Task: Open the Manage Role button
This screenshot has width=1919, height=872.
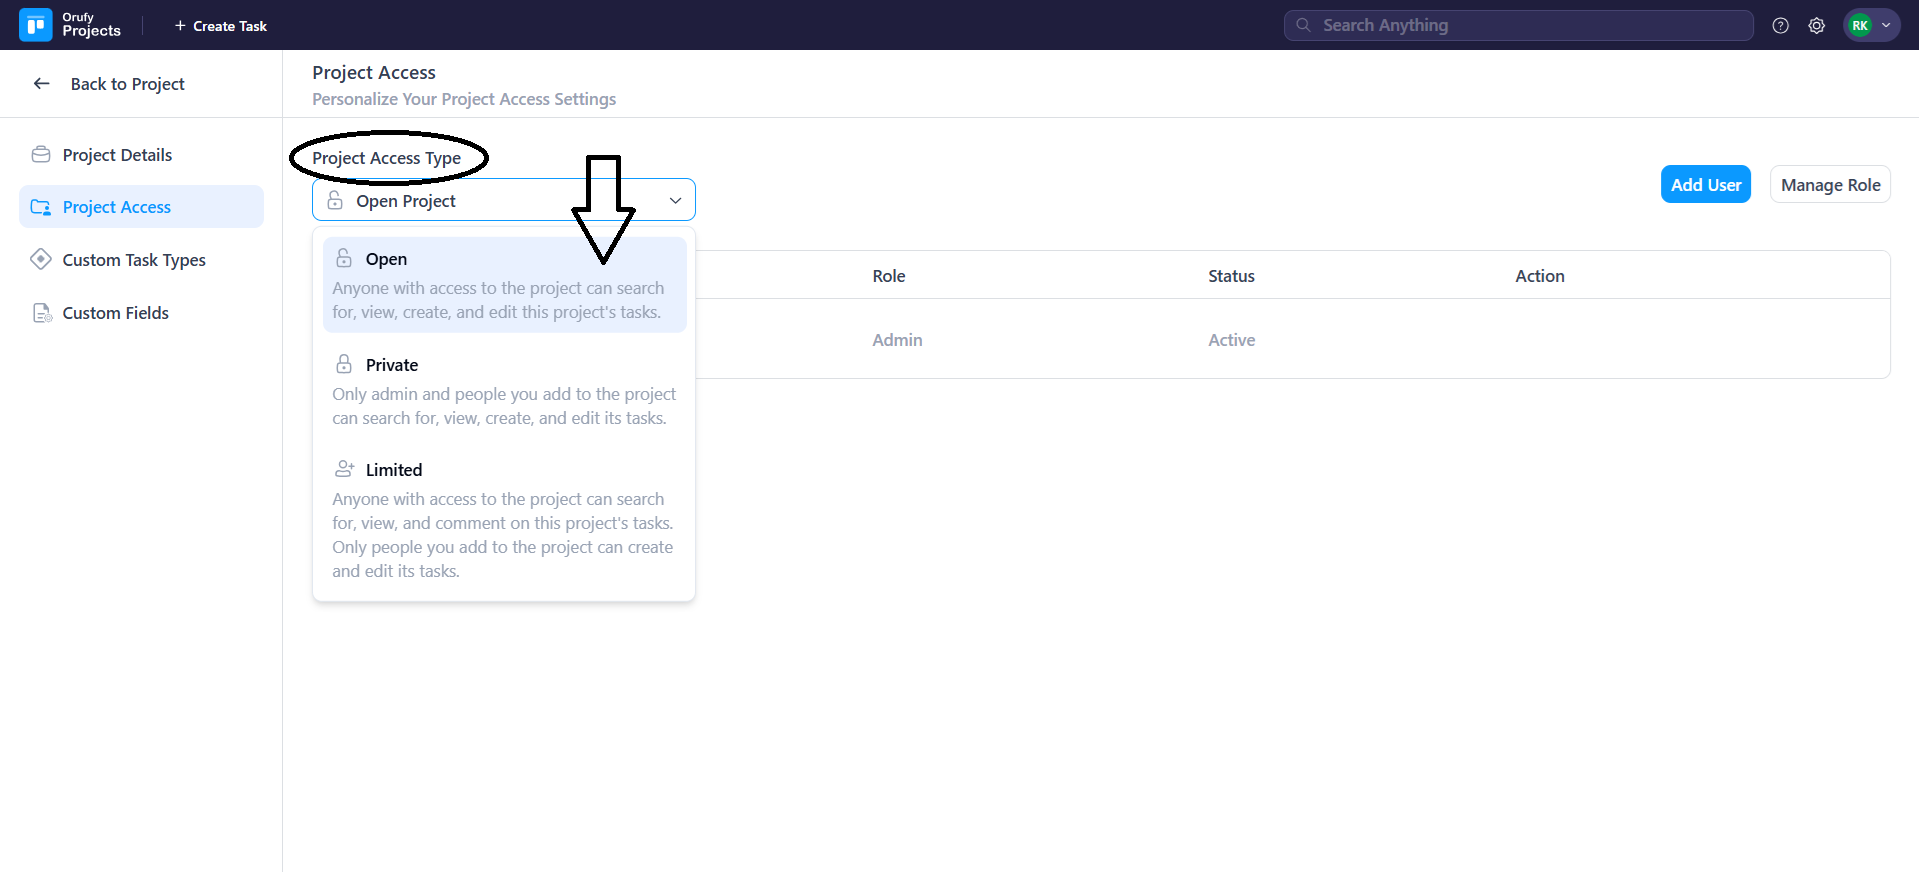Action: coord(1829,185)
